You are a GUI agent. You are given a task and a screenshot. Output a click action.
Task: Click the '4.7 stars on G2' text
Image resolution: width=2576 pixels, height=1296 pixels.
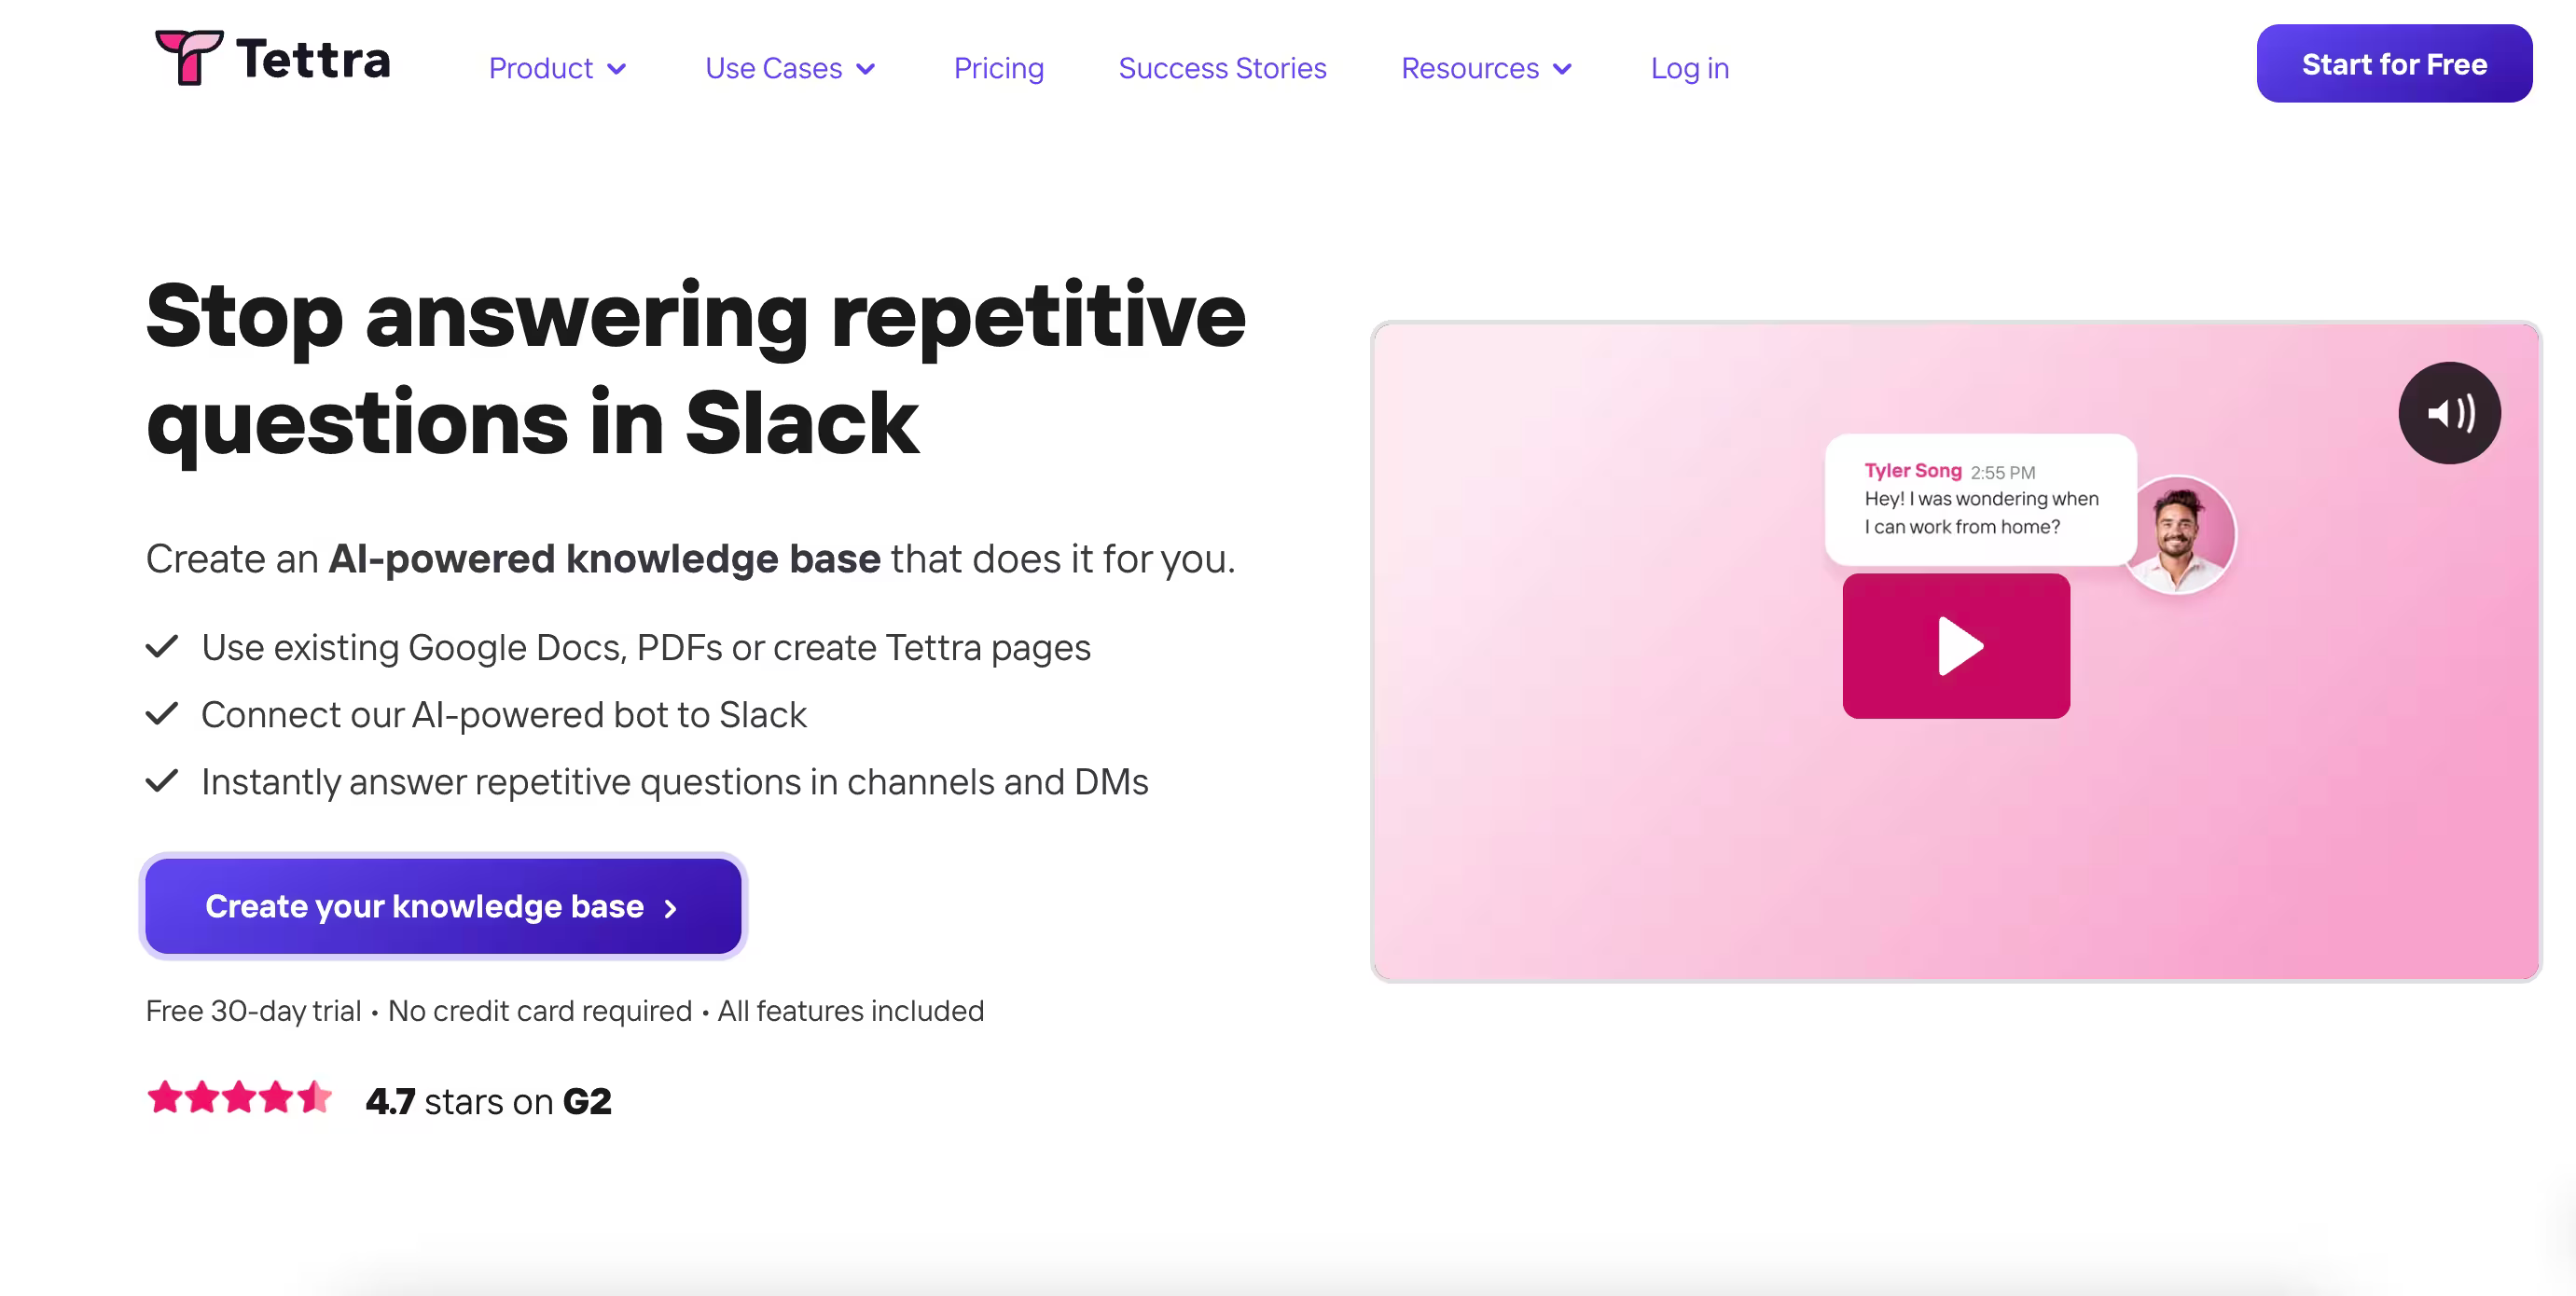click(488, 1101)
